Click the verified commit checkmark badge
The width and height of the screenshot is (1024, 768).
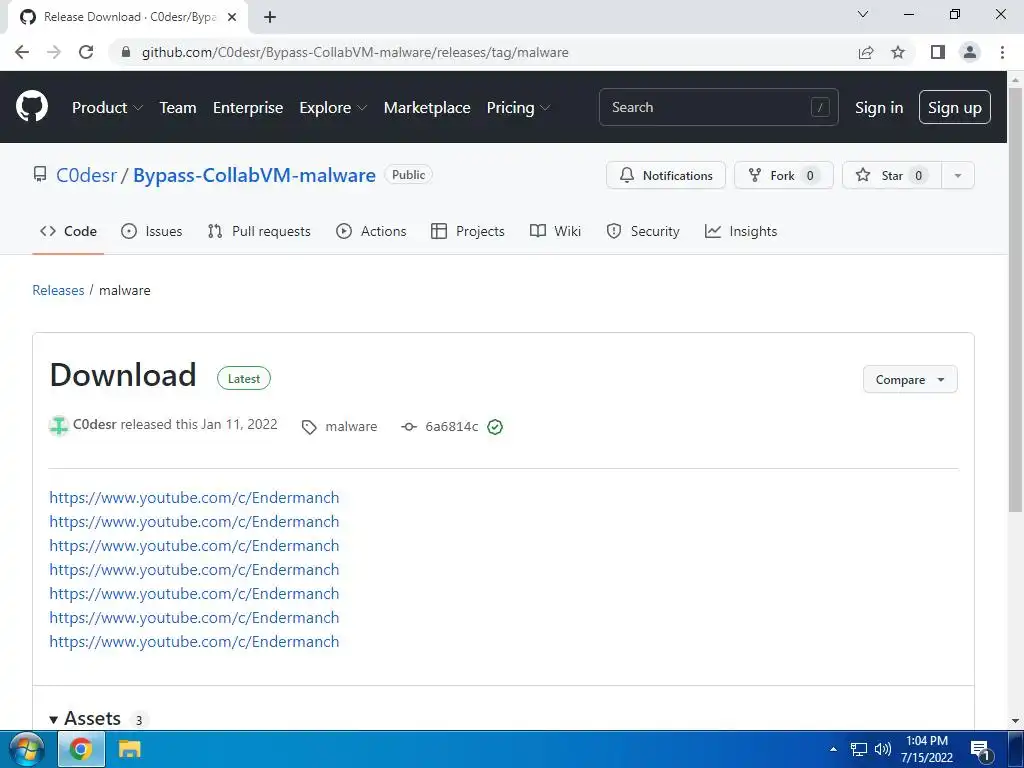pyautogui.click(x=495, y=427)
